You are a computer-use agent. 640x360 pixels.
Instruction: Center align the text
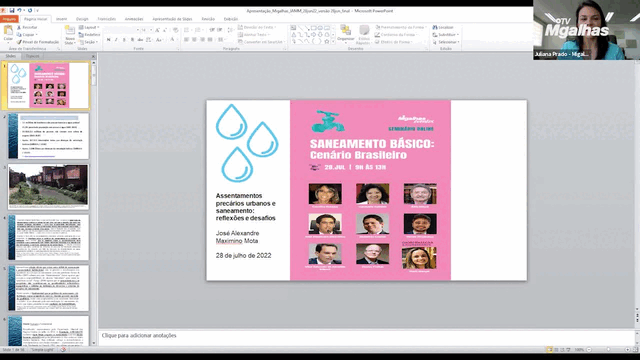click(x=194, y=40)
